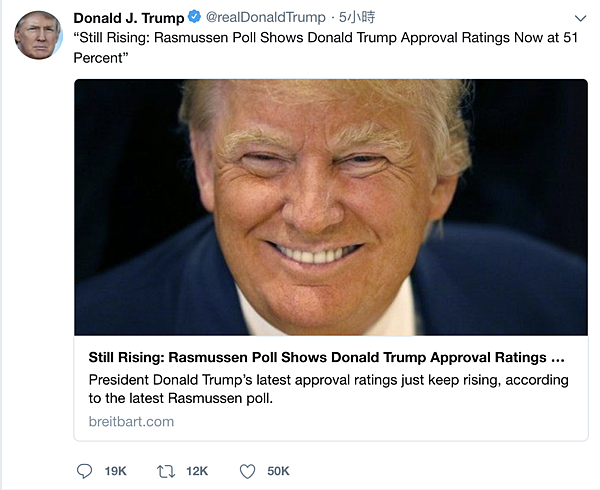600x490 pixels.
Task: Open the bold 'Still Rising' card headline
Action: click(x=326, y=357)
